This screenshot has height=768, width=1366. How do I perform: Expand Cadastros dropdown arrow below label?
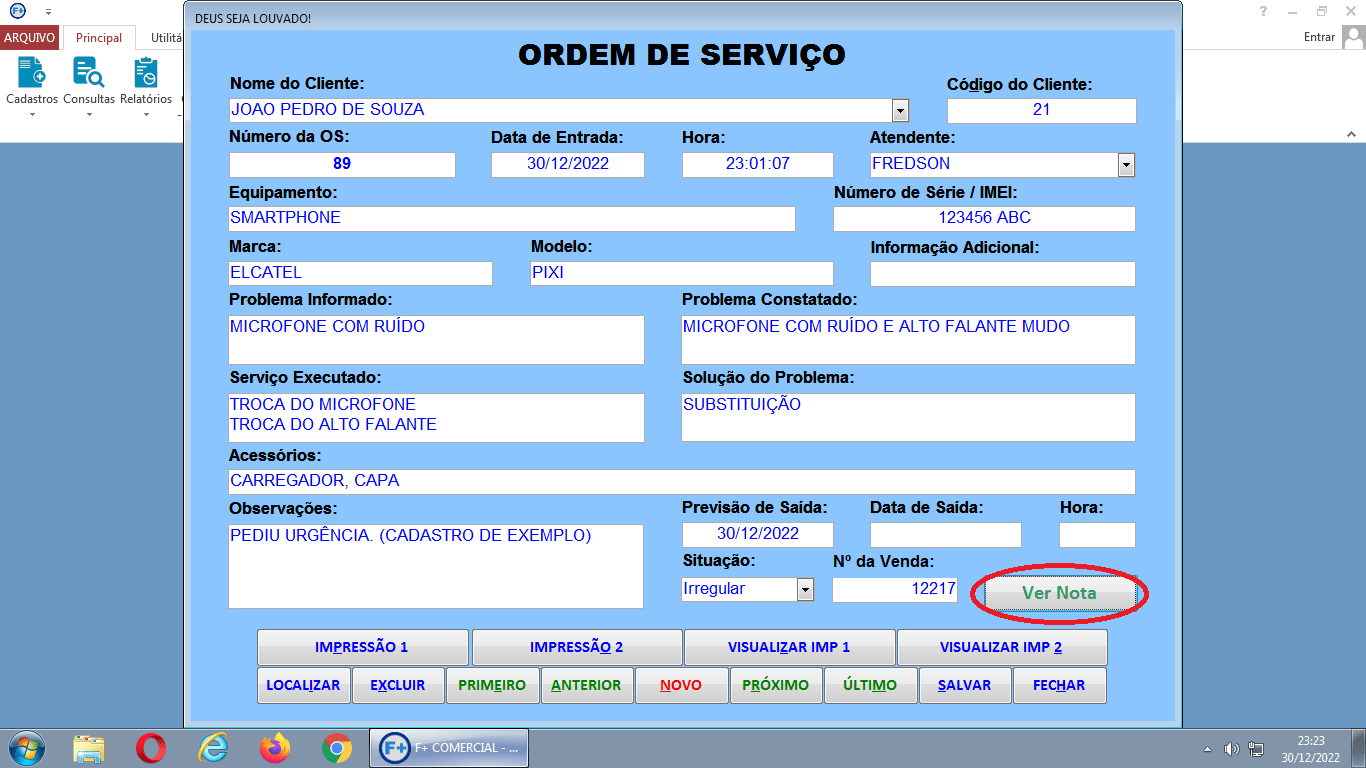coord(32,114)
